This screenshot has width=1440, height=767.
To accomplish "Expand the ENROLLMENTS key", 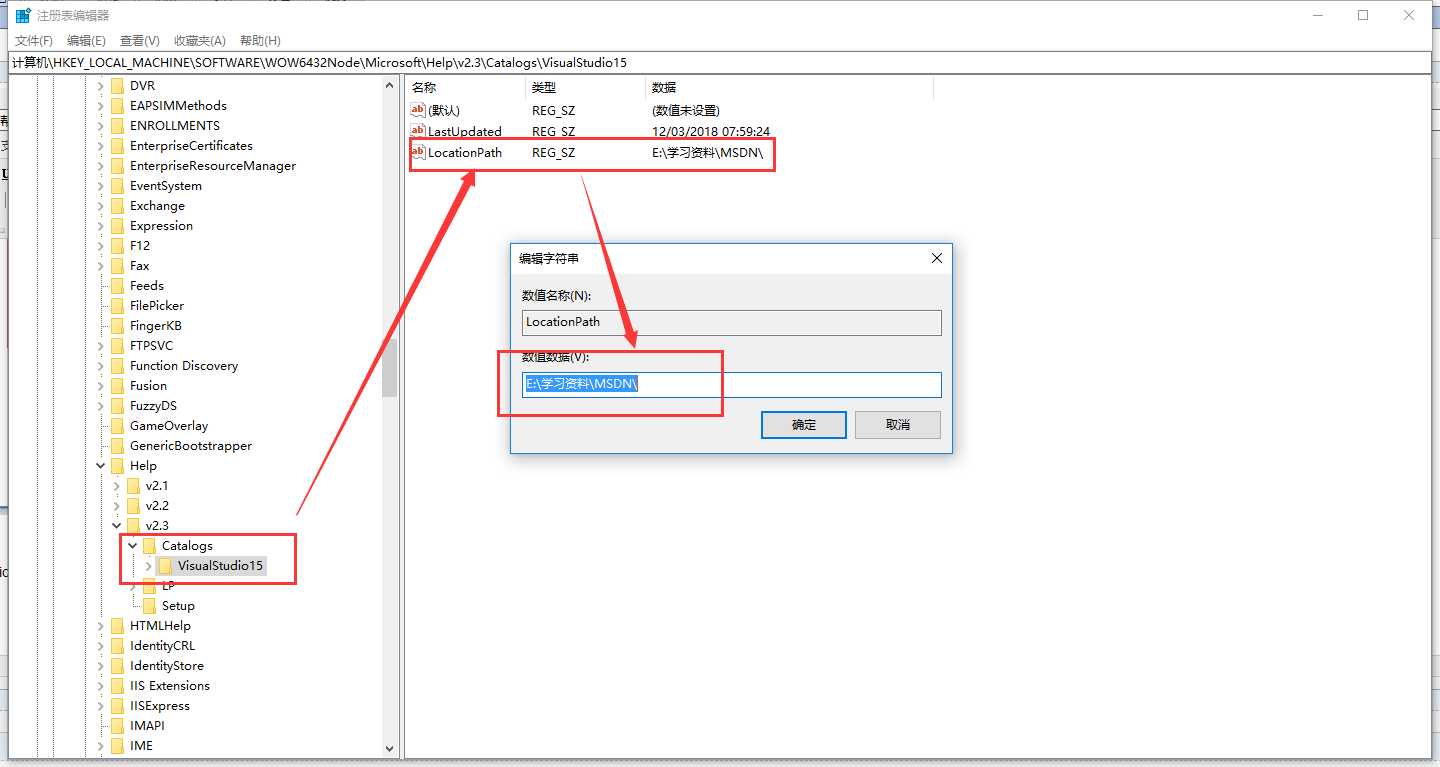I will click(x=101, y=126).
